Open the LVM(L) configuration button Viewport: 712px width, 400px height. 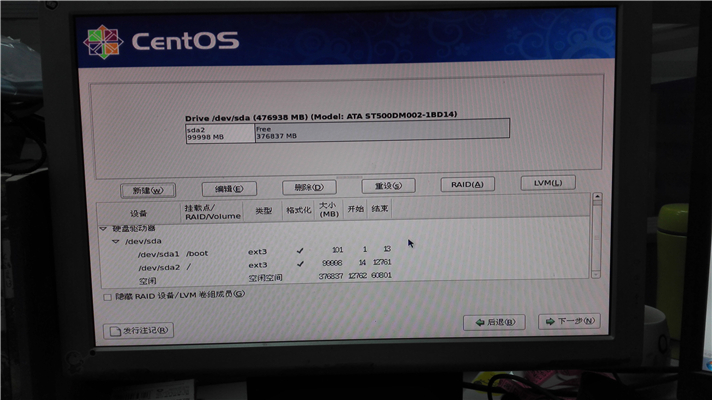548,183
